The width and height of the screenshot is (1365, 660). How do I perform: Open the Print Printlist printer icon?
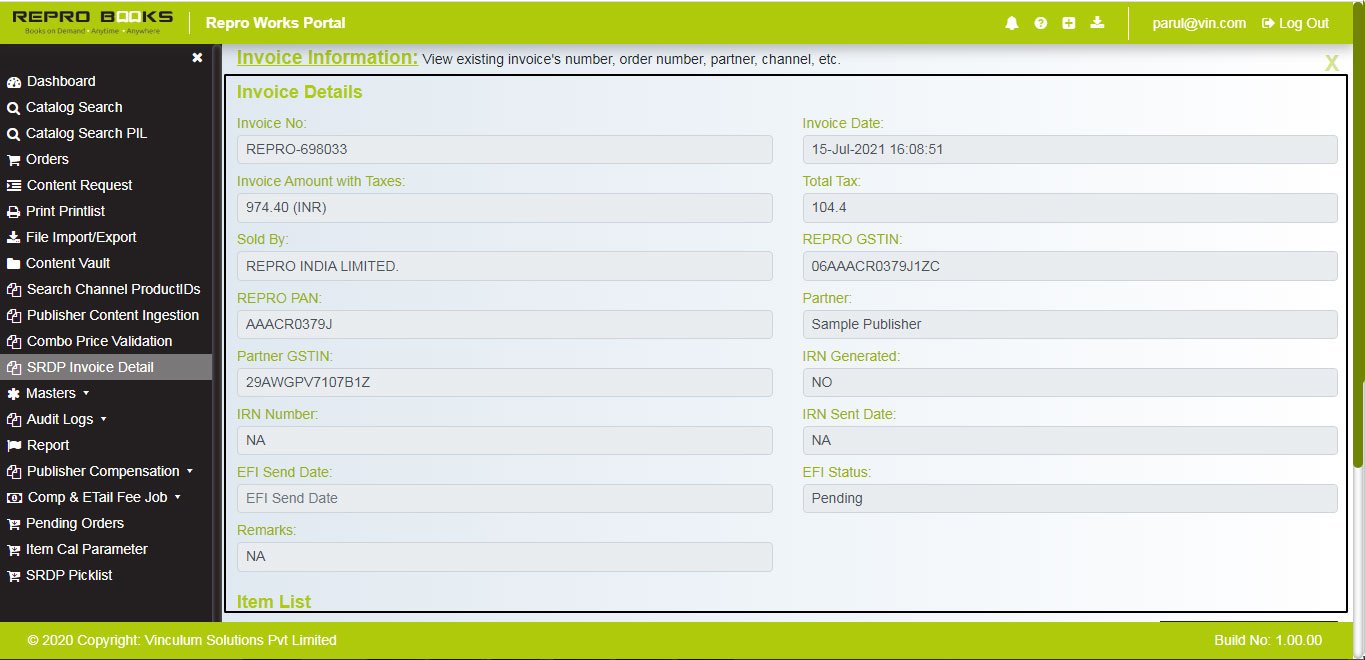coord(14,211)
